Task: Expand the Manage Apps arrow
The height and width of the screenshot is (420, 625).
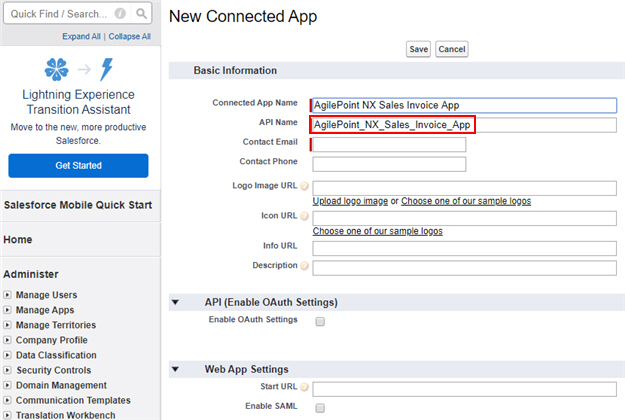Action: click(7, 310)
